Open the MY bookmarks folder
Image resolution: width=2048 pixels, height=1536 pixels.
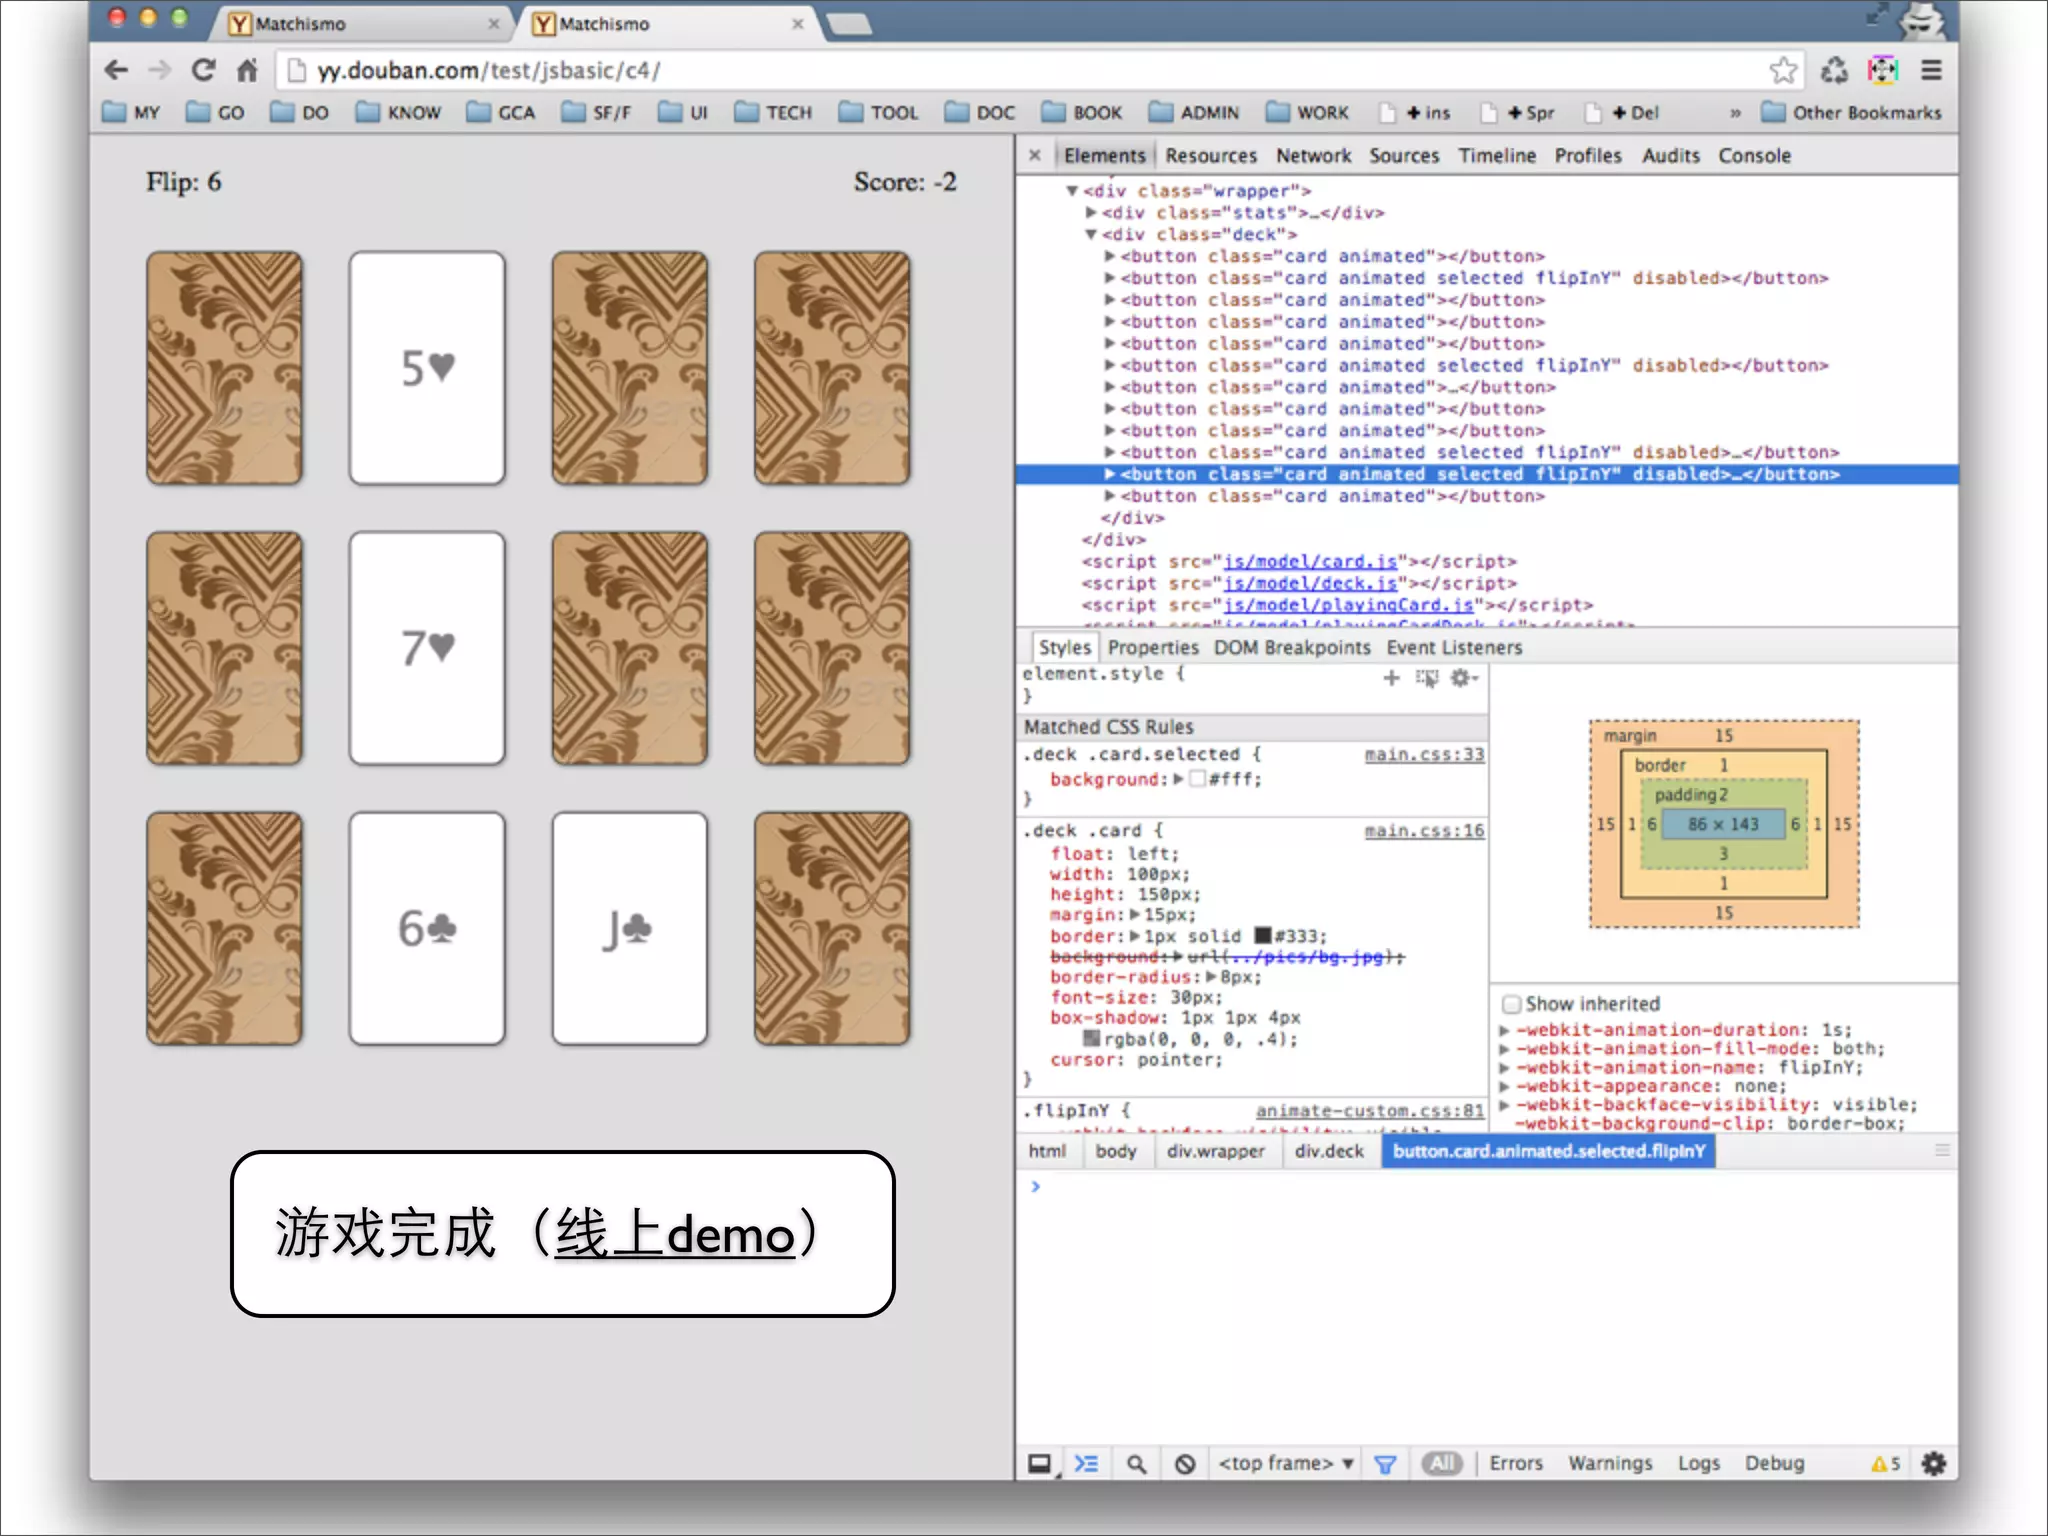tap(131, 112)
